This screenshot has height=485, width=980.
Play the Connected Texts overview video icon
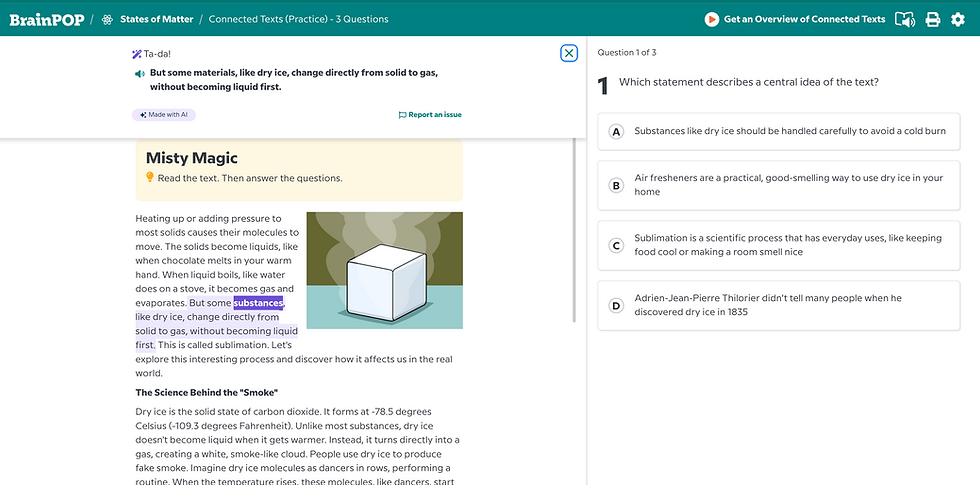(x=711, y=19)
